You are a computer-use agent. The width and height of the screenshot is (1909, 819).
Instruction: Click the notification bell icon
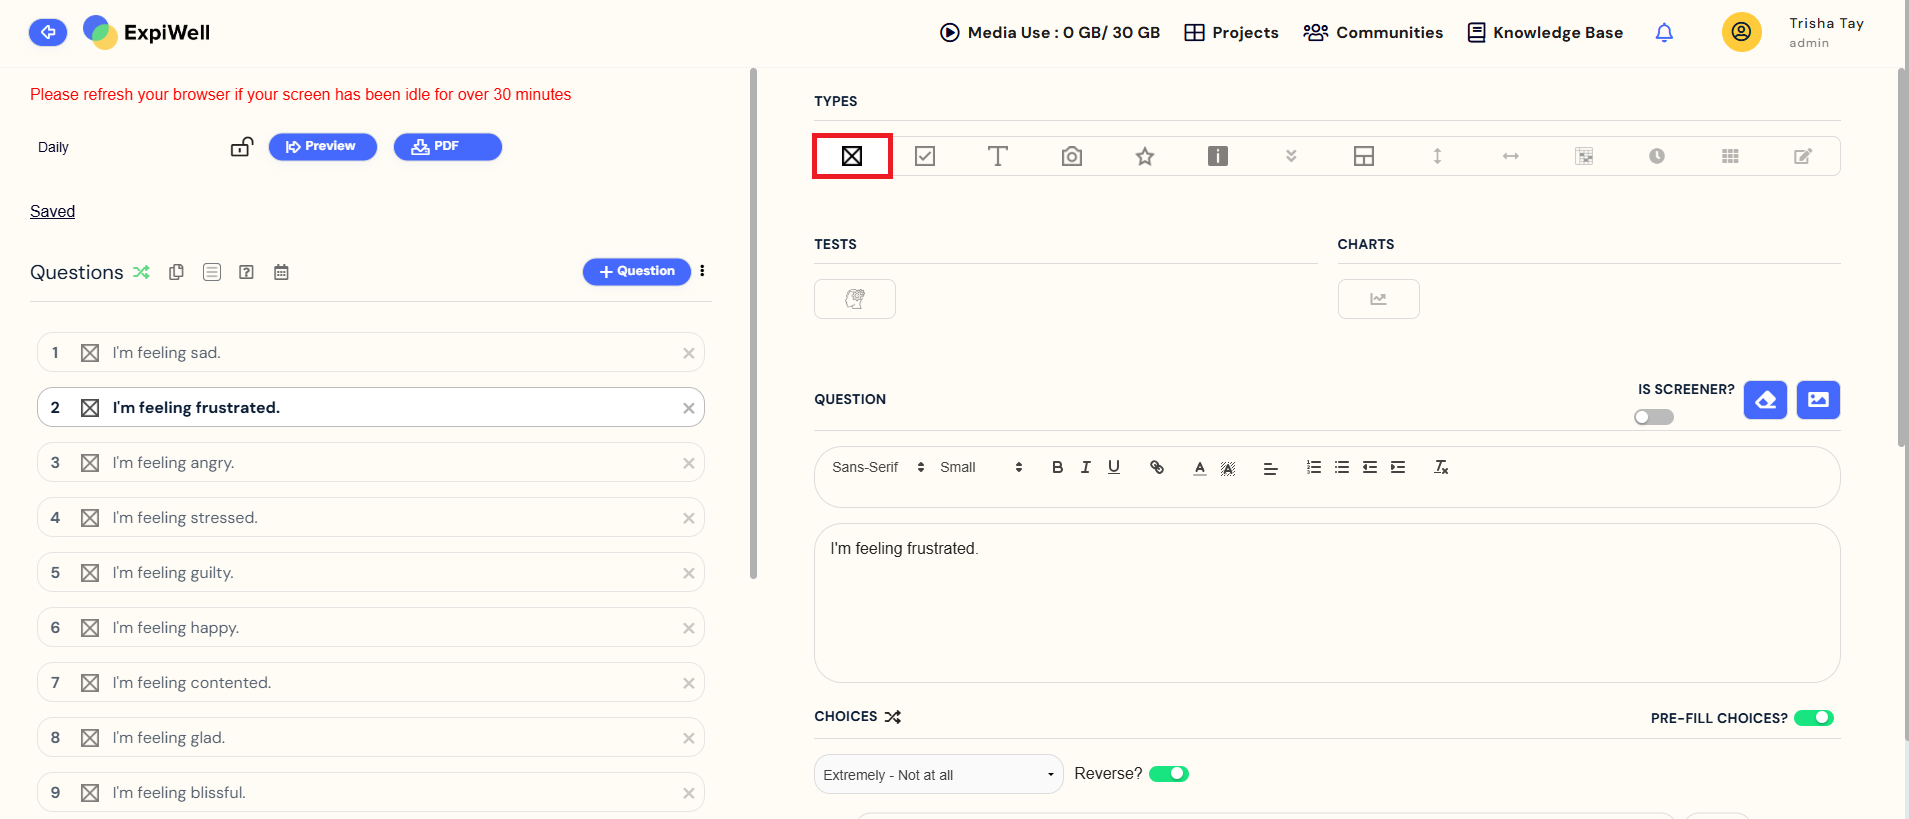(1663, 33)
